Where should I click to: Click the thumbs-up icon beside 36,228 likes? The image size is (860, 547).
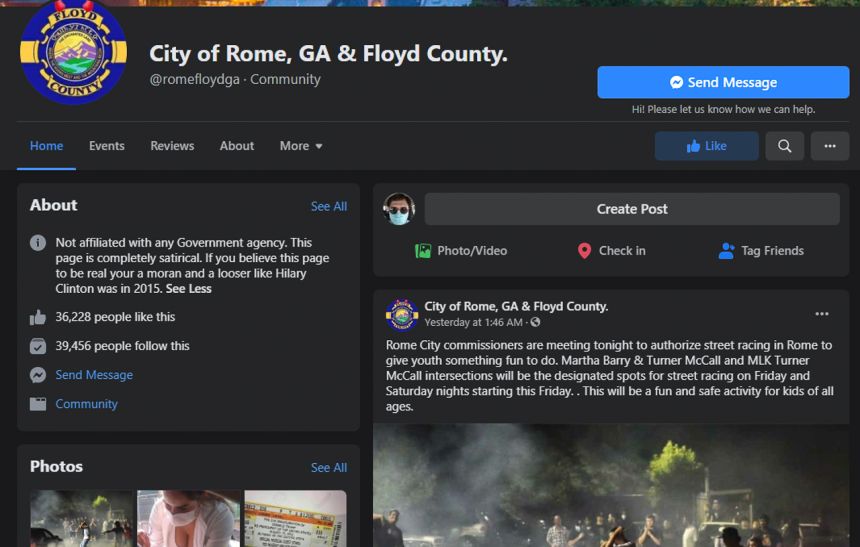point(38,317)
